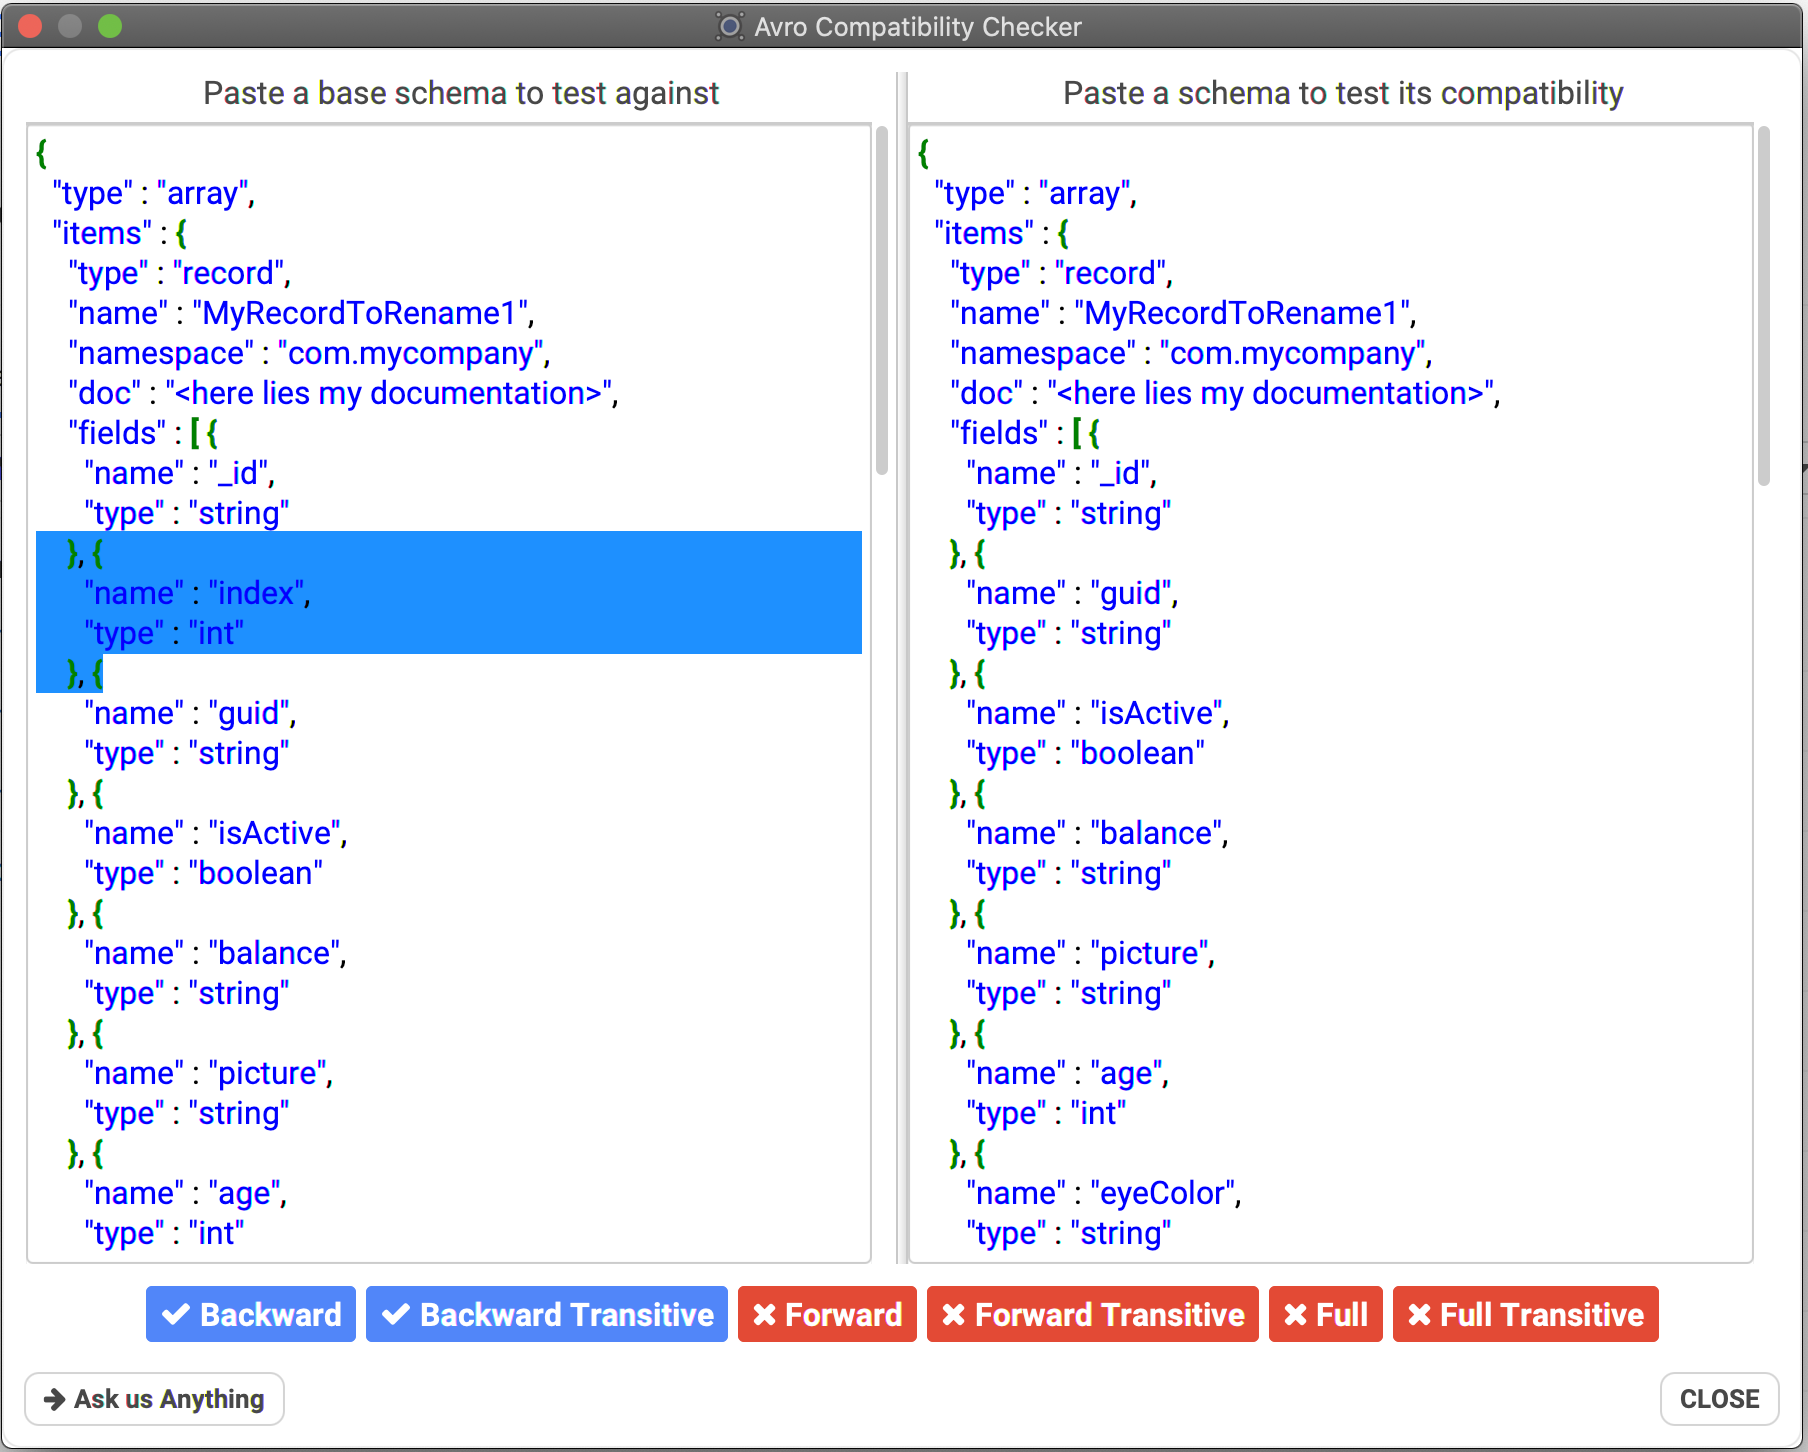Click the Full Transitive button
The width and height of the screenshot is (1808, 1452).
click(x=1526, y=1314)
